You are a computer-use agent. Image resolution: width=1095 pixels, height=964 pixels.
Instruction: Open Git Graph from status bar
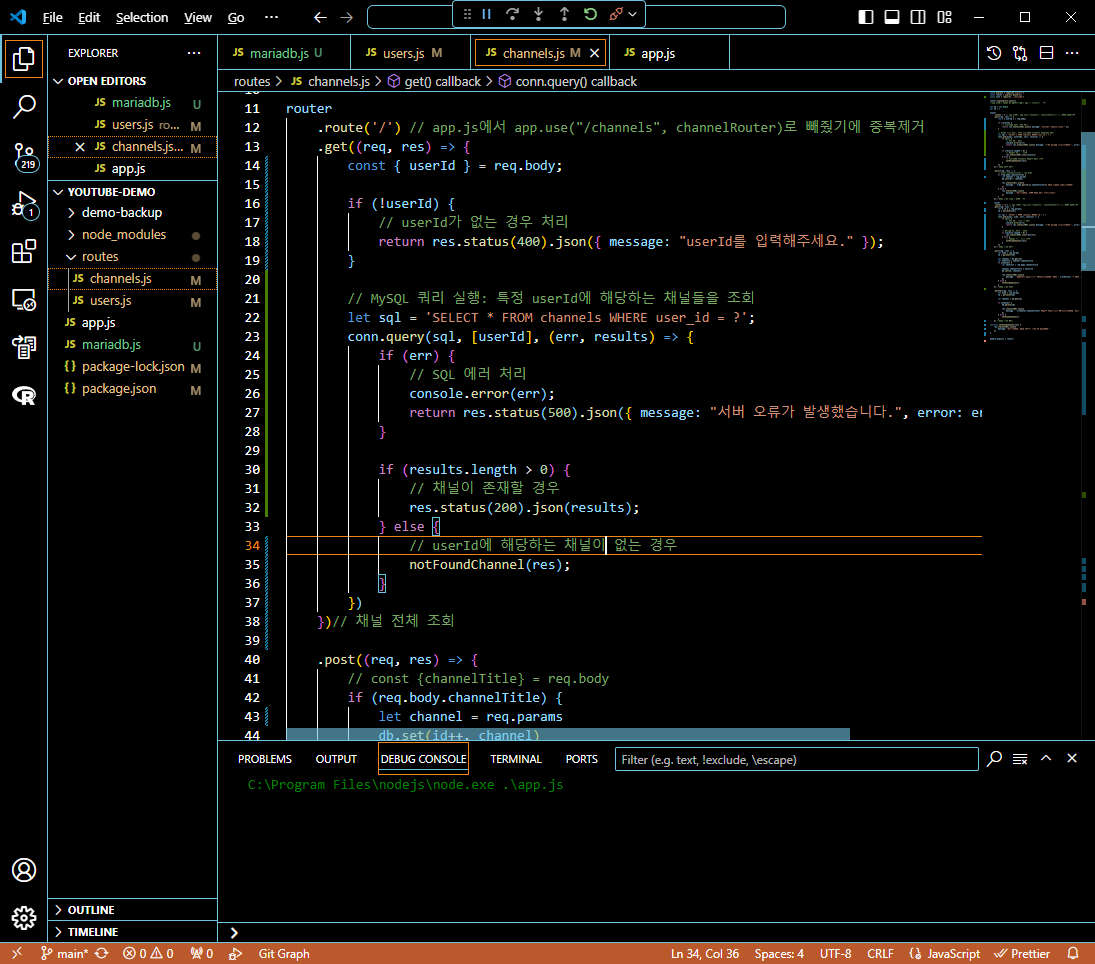click(x=284, y=954)
